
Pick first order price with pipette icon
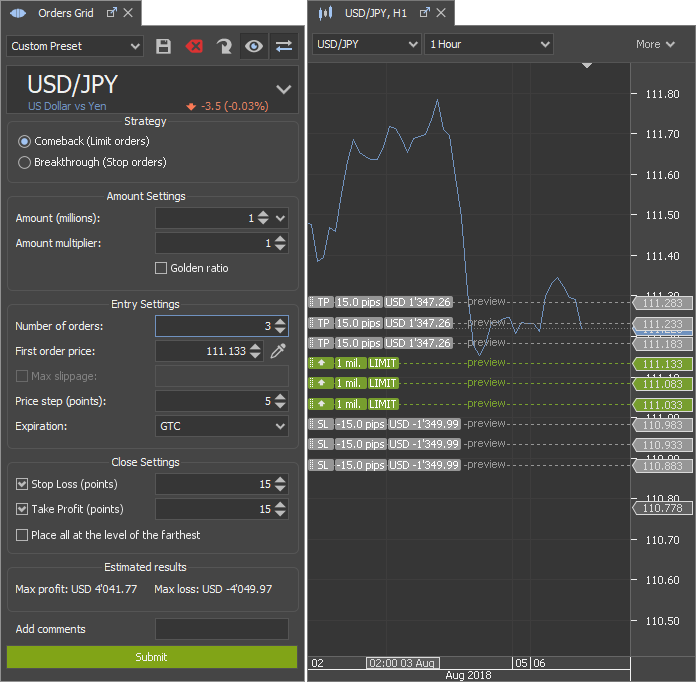[x=278, y=351]
